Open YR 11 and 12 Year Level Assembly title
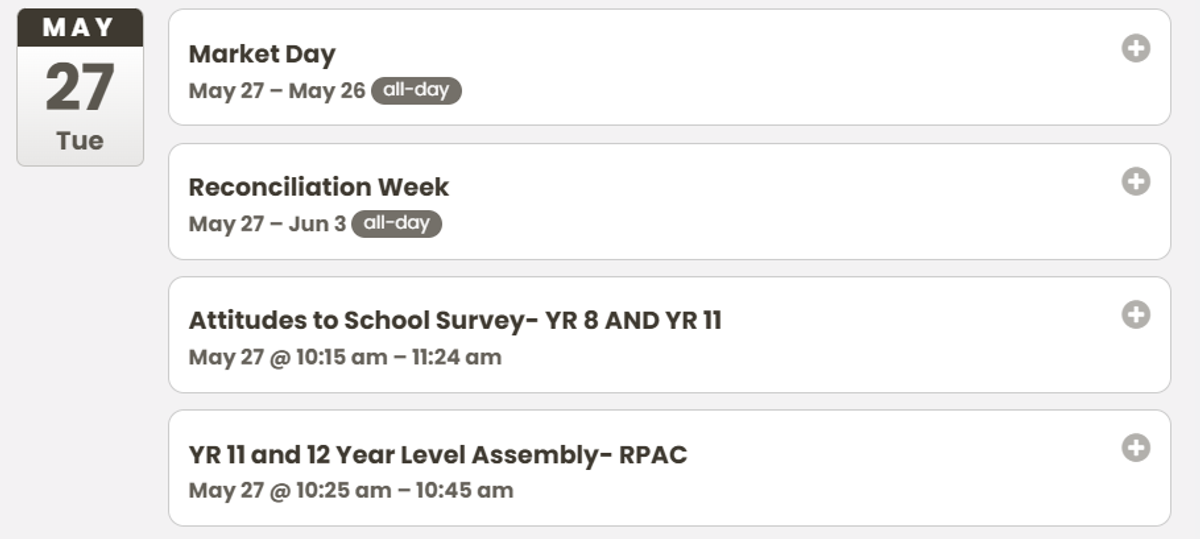This screenshot has width=1200, height=539. (x=438, y=455)
